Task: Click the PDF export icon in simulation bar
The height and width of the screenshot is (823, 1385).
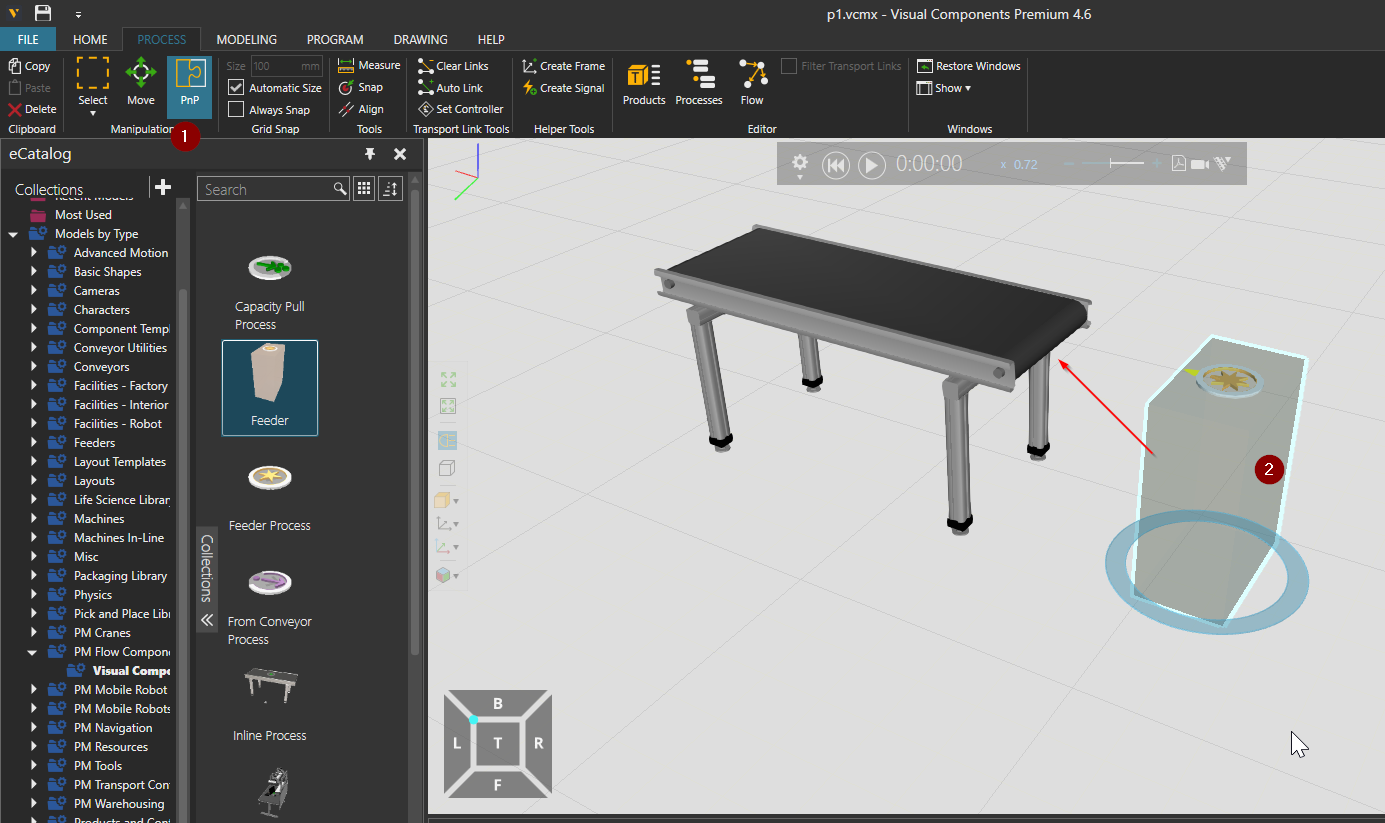Action: click(1178, 163)
